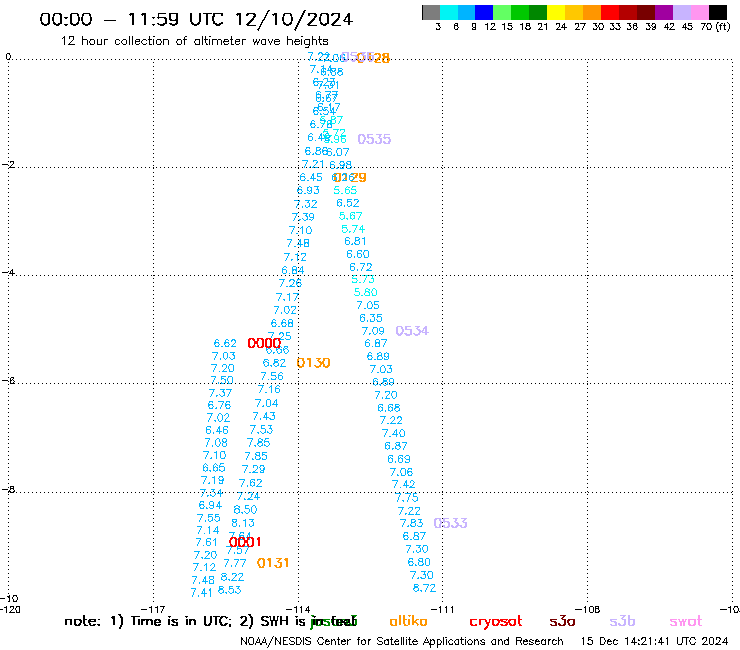Screen dimensions: 740x650
Task: Click the note "Time is in UTC"
Action: [181, 621]
